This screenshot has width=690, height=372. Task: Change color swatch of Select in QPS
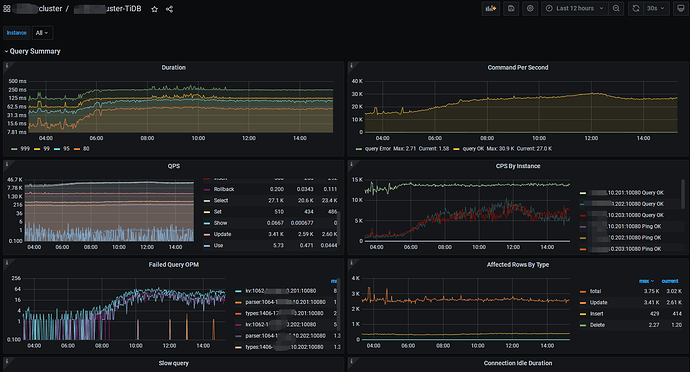207,200
